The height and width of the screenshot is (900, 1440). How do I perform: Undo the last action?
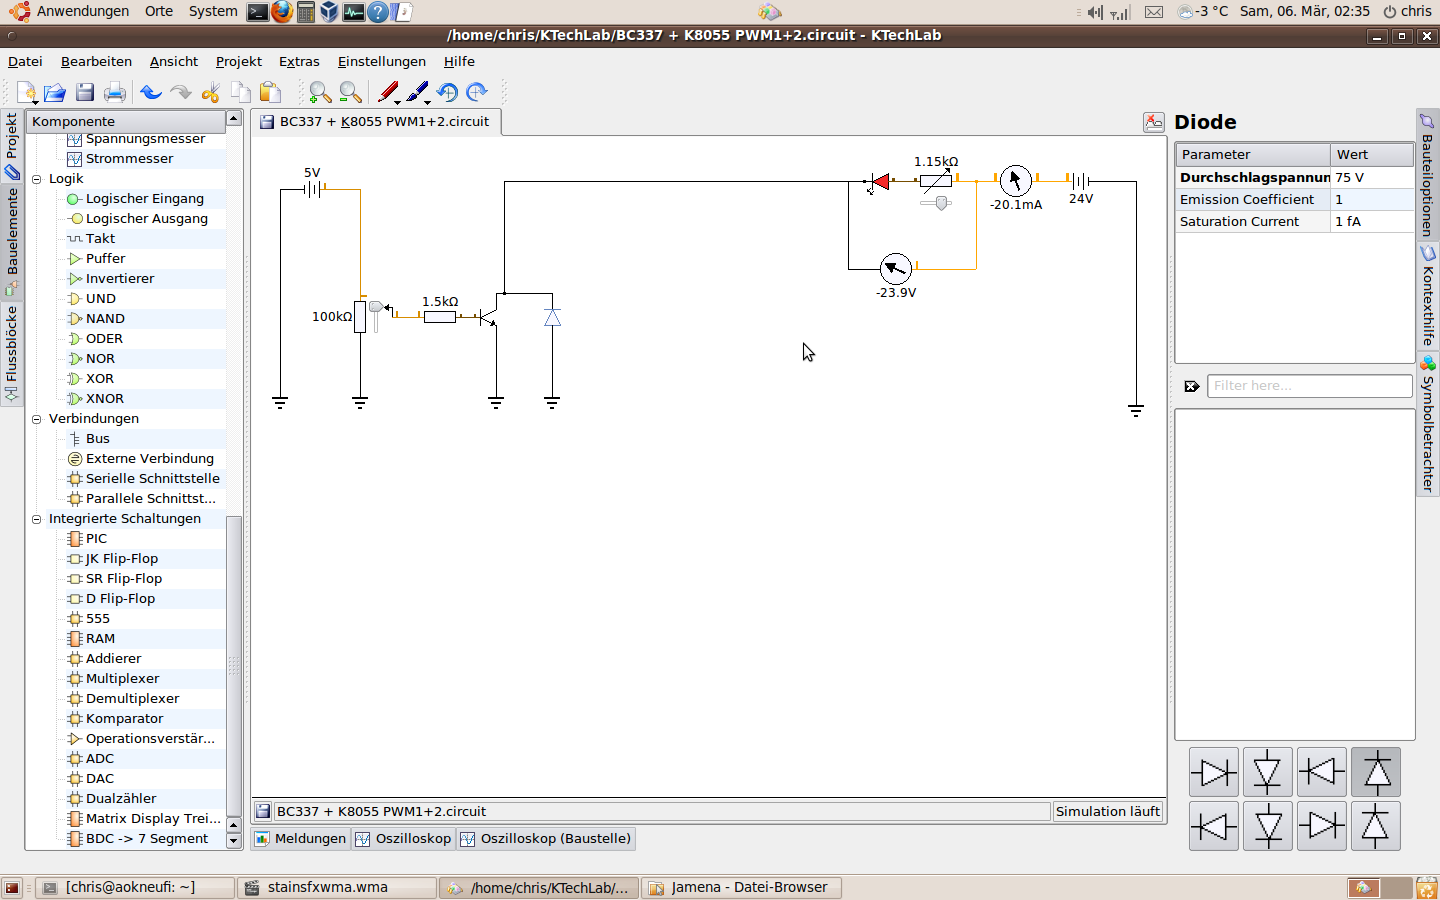151,93
